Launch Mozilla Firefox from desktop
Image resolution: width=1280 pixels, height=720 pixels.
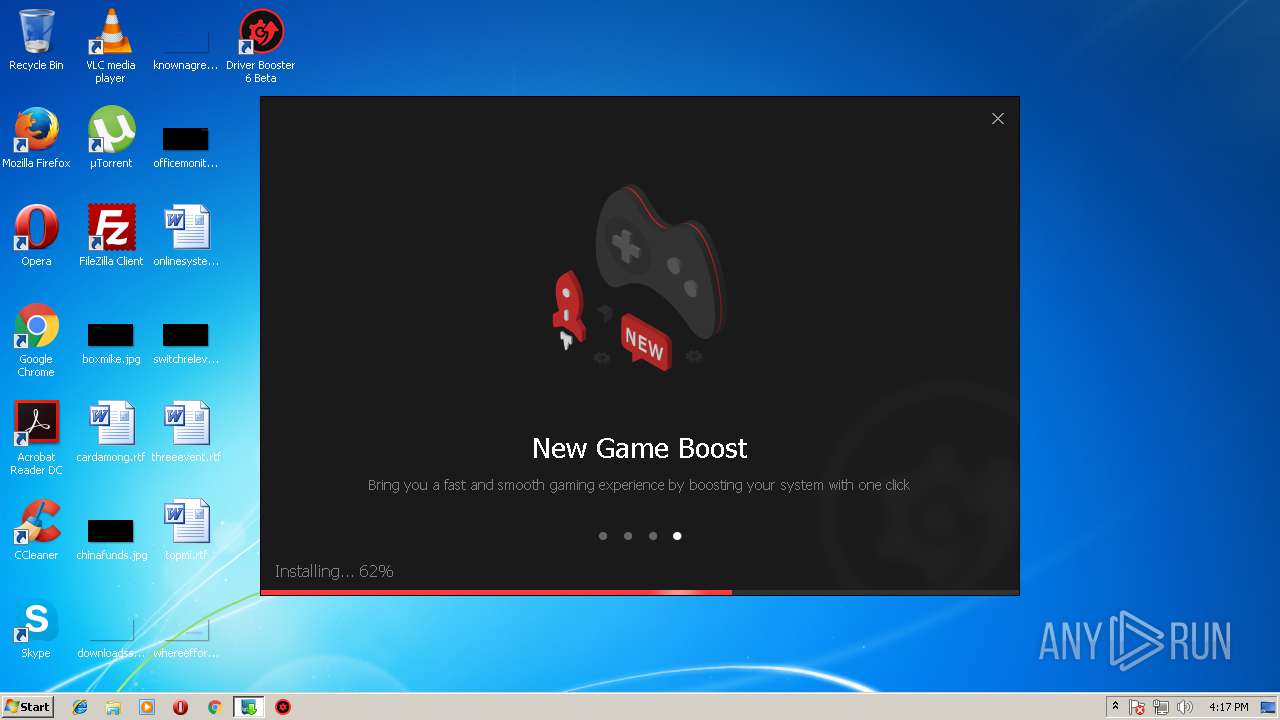(x=36, y=138)
